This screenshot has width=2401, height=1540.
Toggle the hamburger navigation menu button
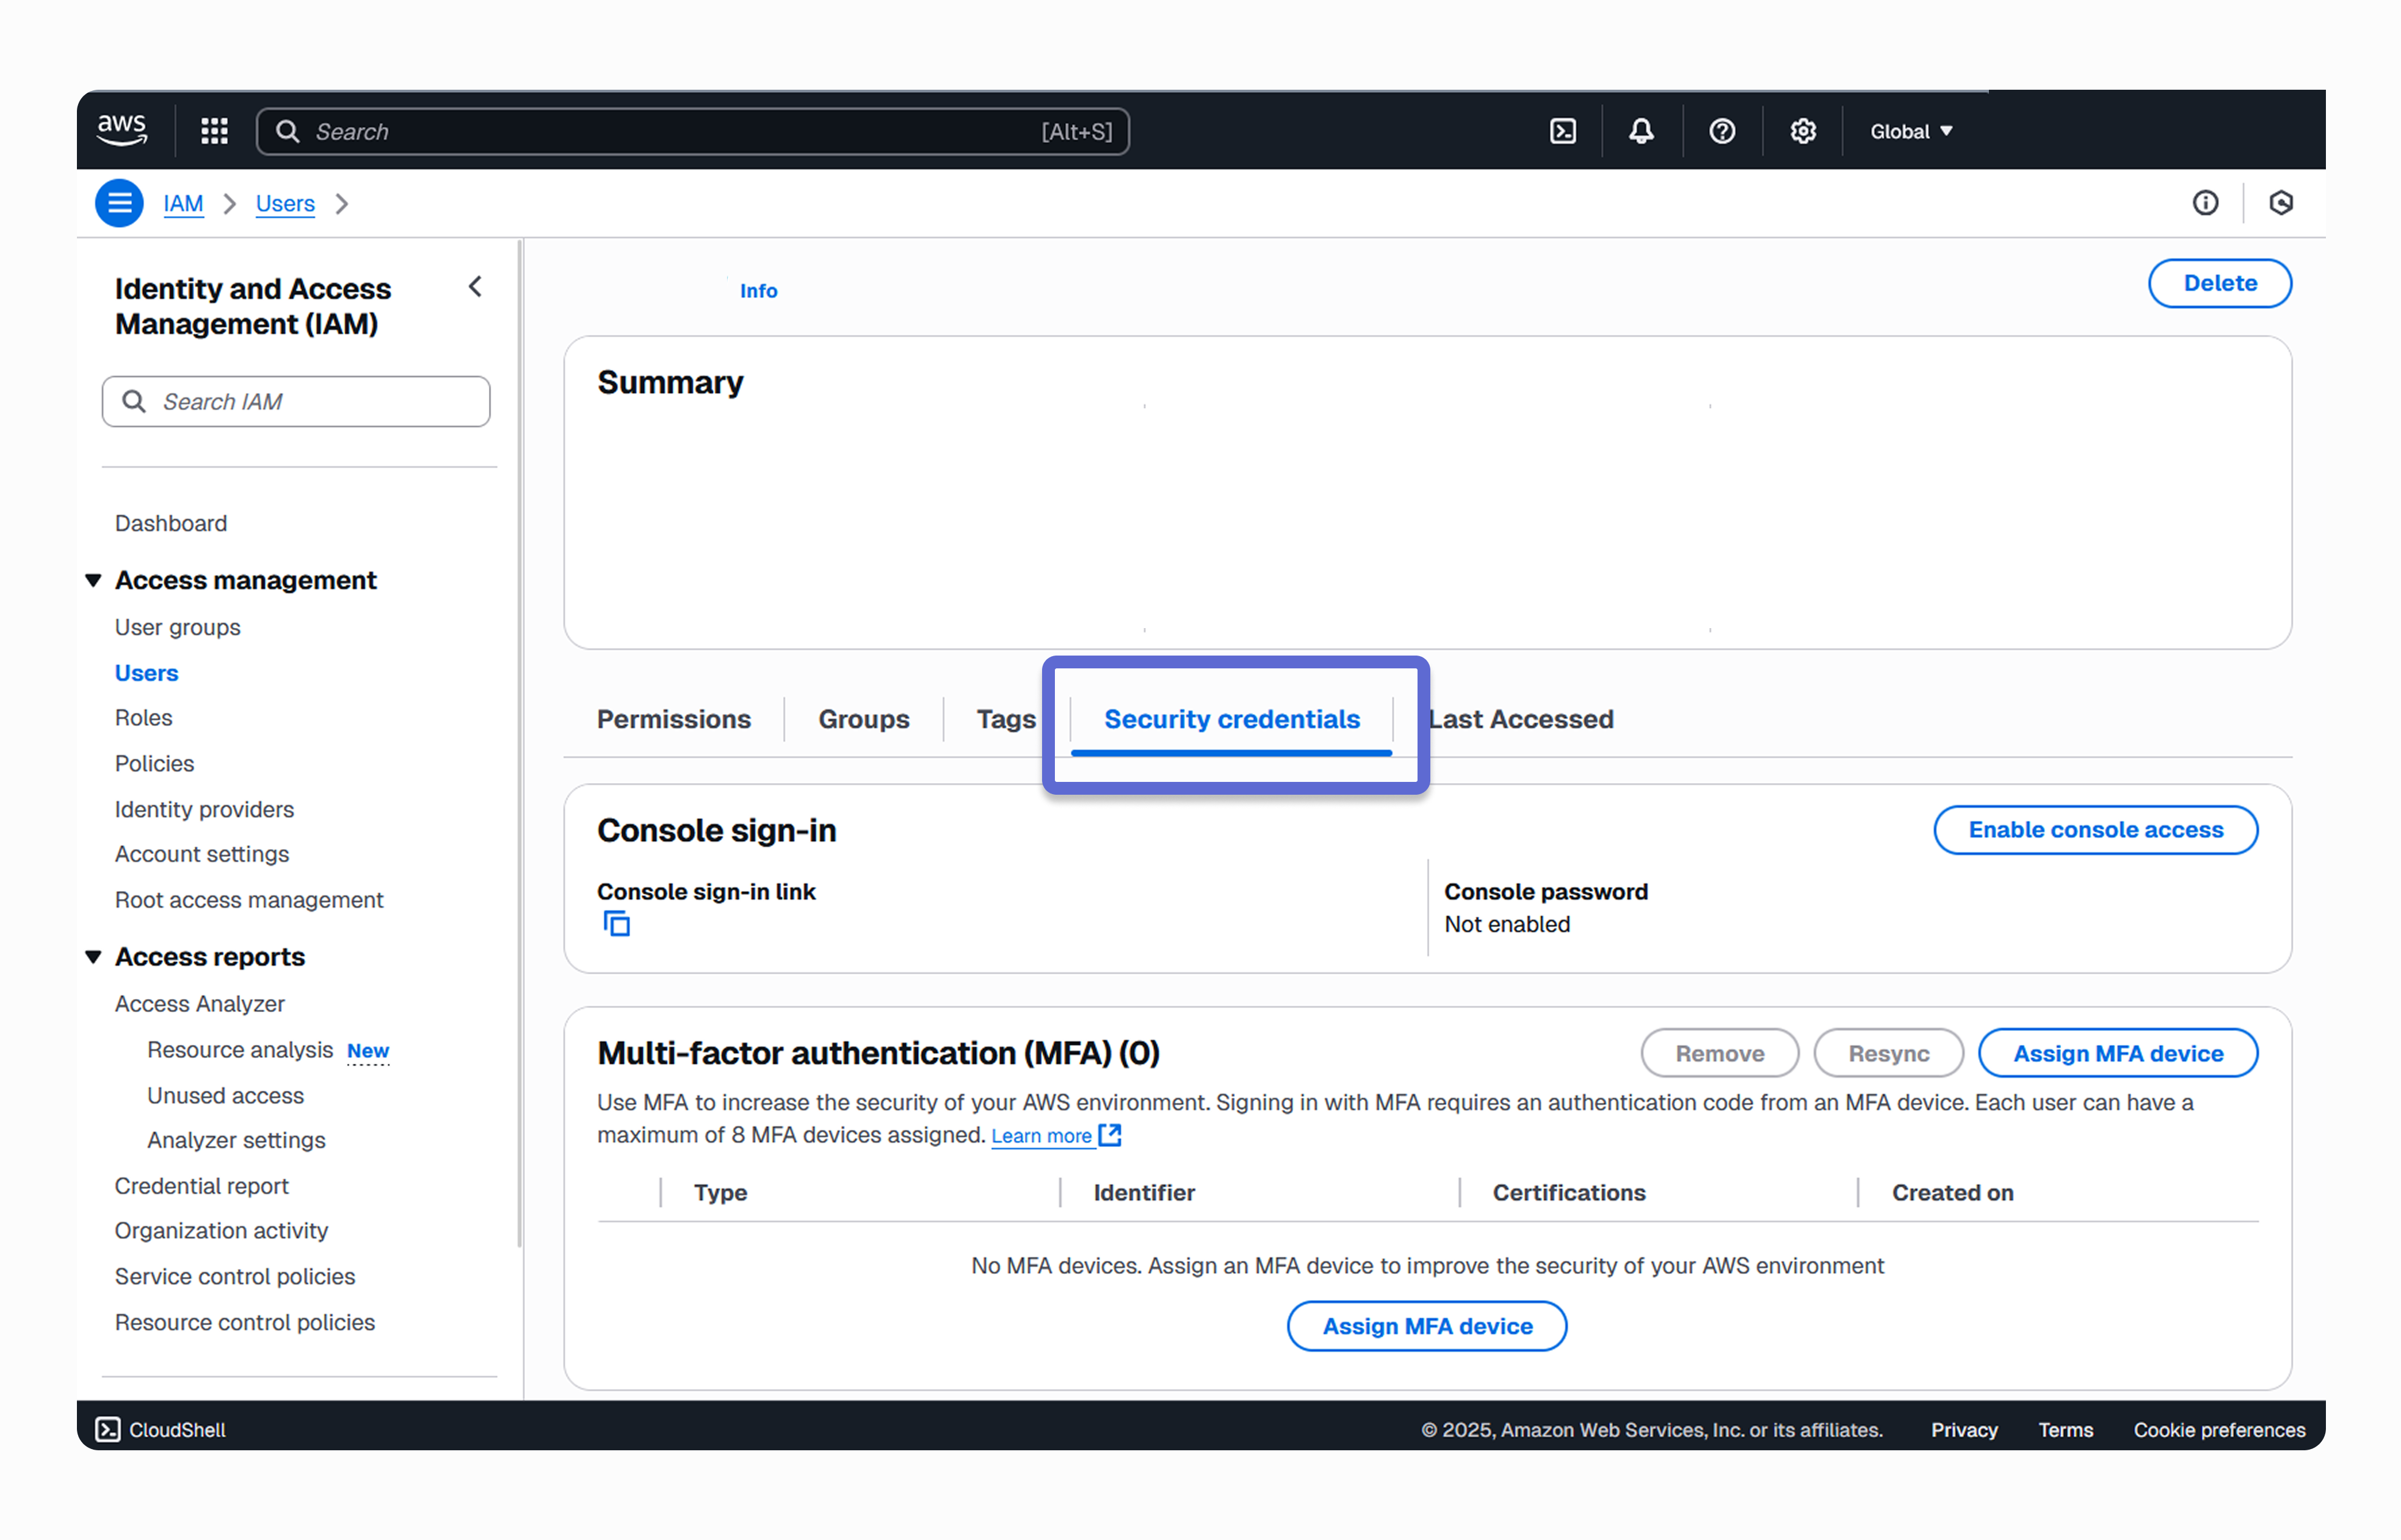click(x=119, y=203)
